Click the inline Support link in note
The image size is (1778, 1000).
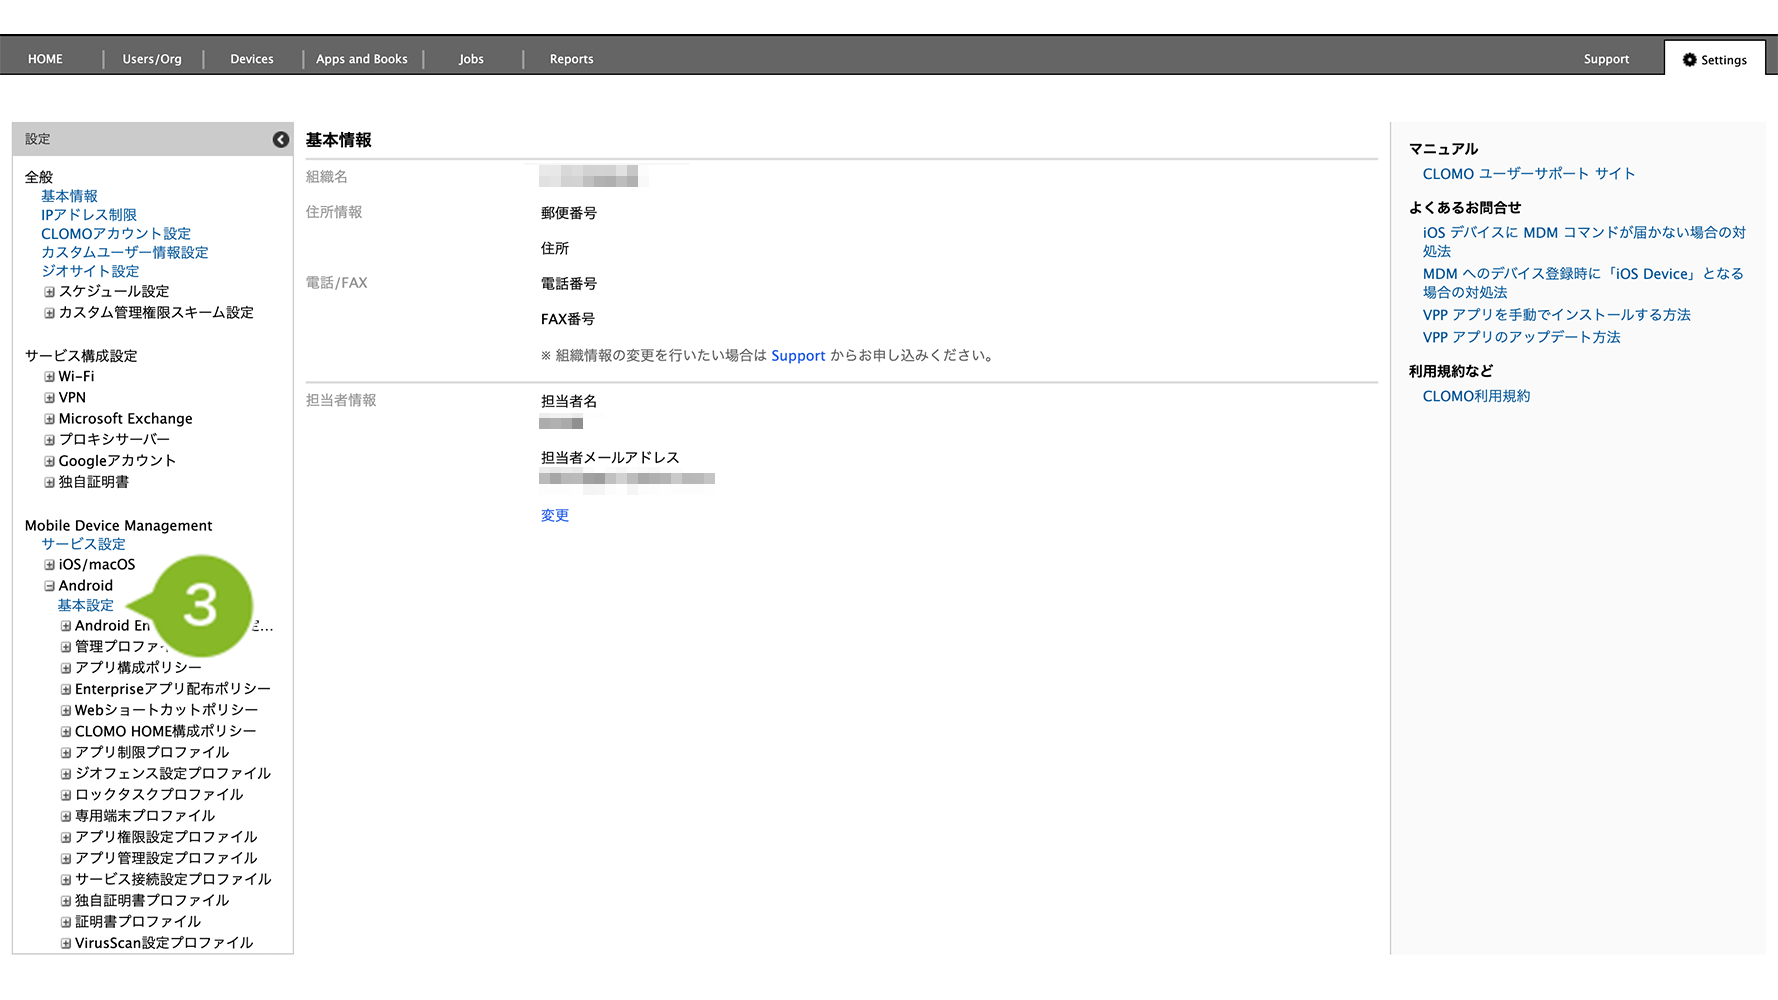(x=797, y=356)
